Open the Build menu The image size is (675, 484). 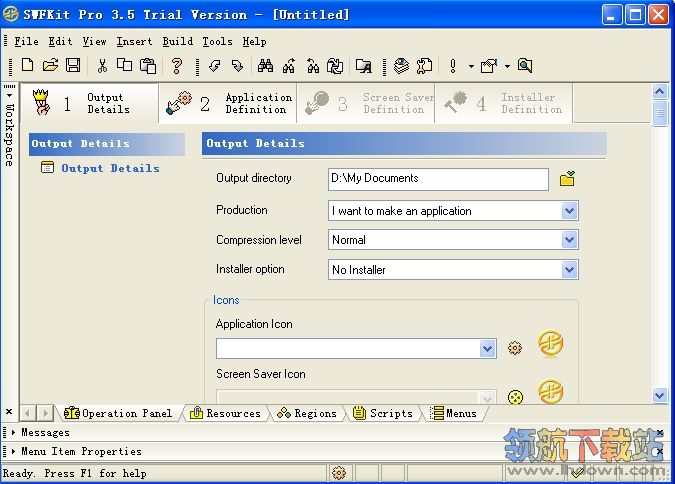coord(177,41)
